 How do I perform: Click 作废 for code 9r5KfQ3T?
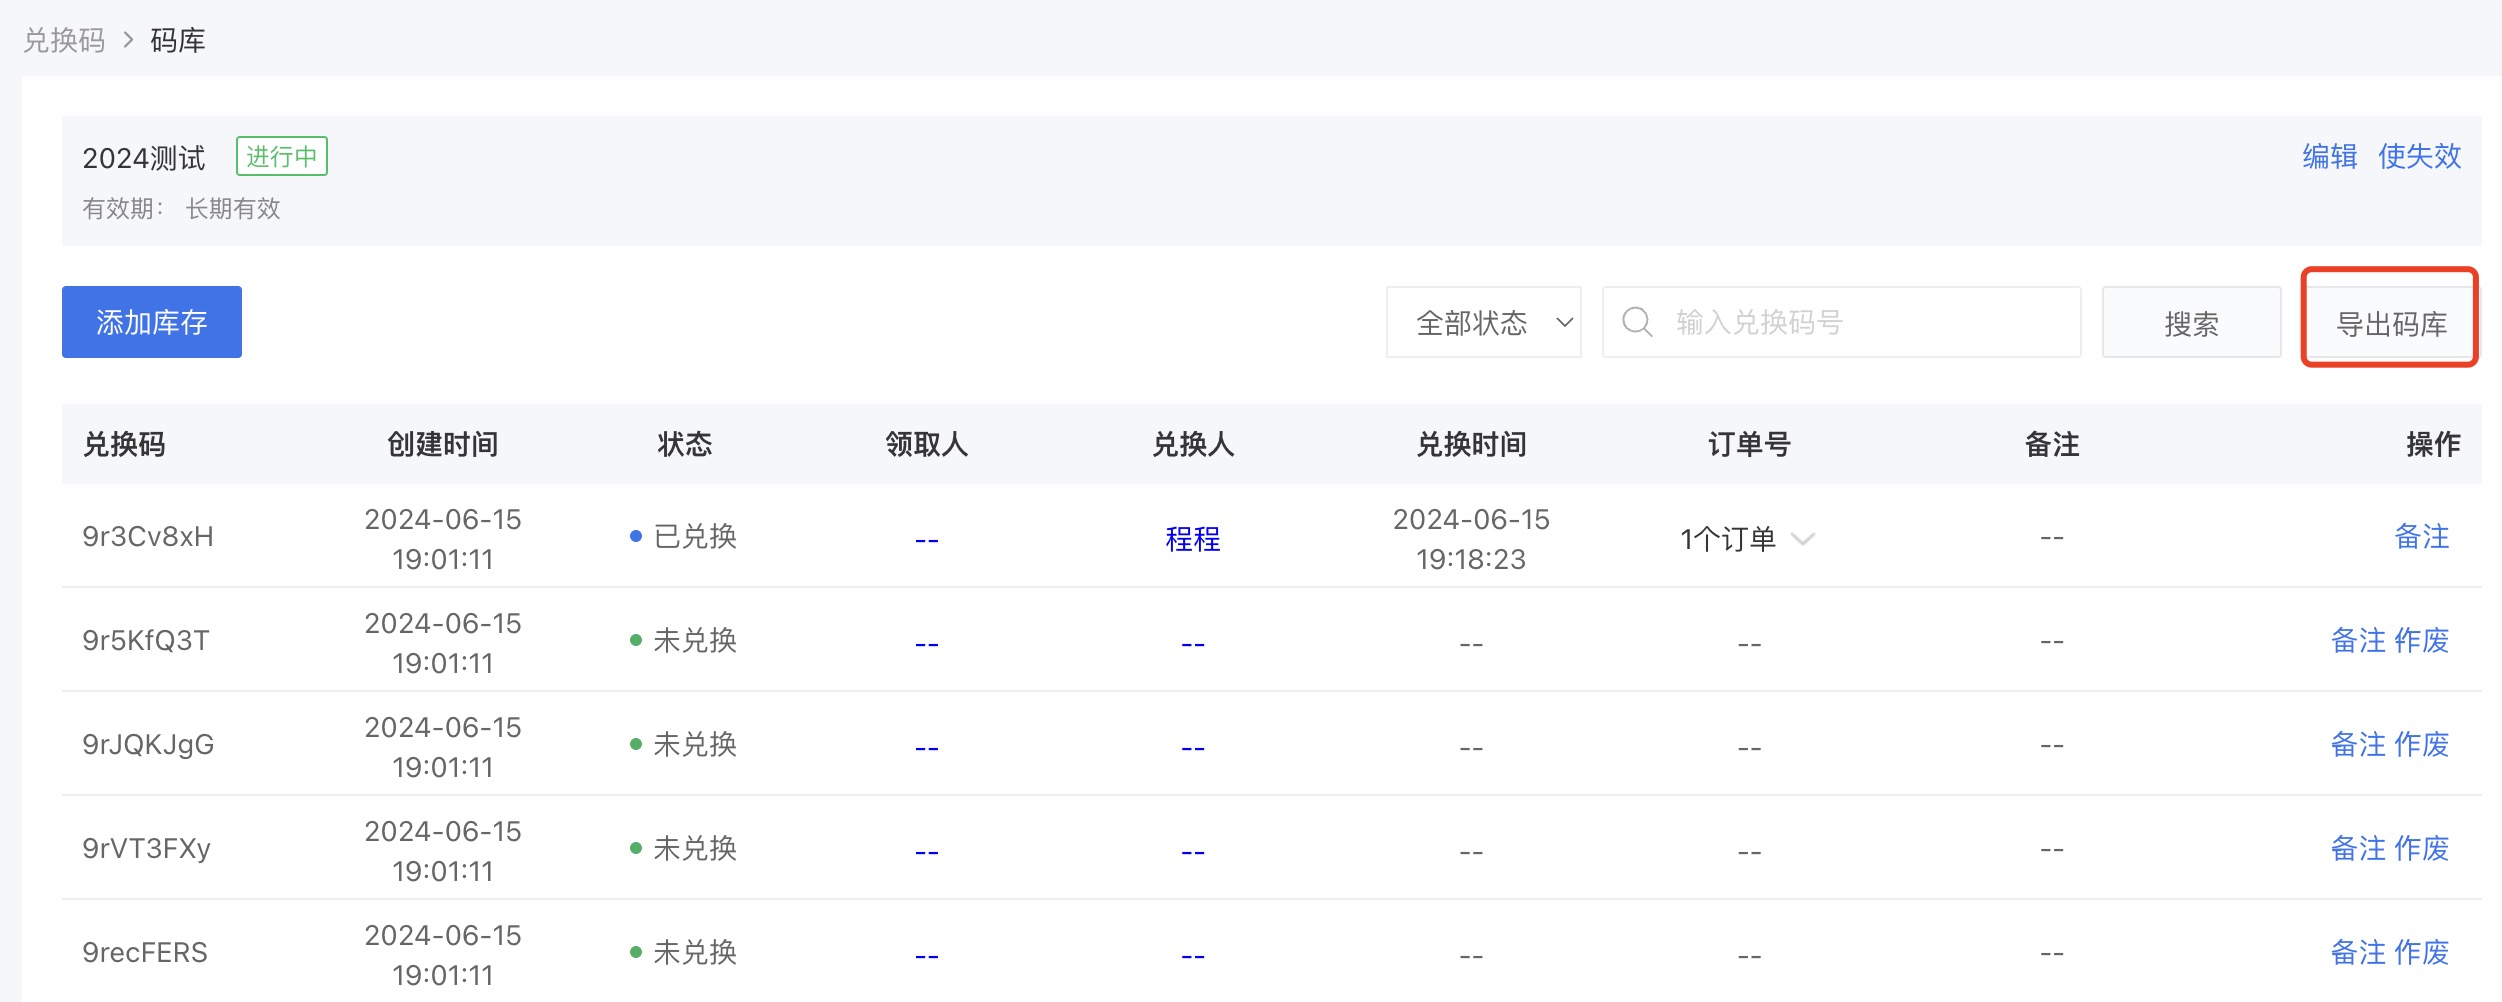coord(2421,640)
